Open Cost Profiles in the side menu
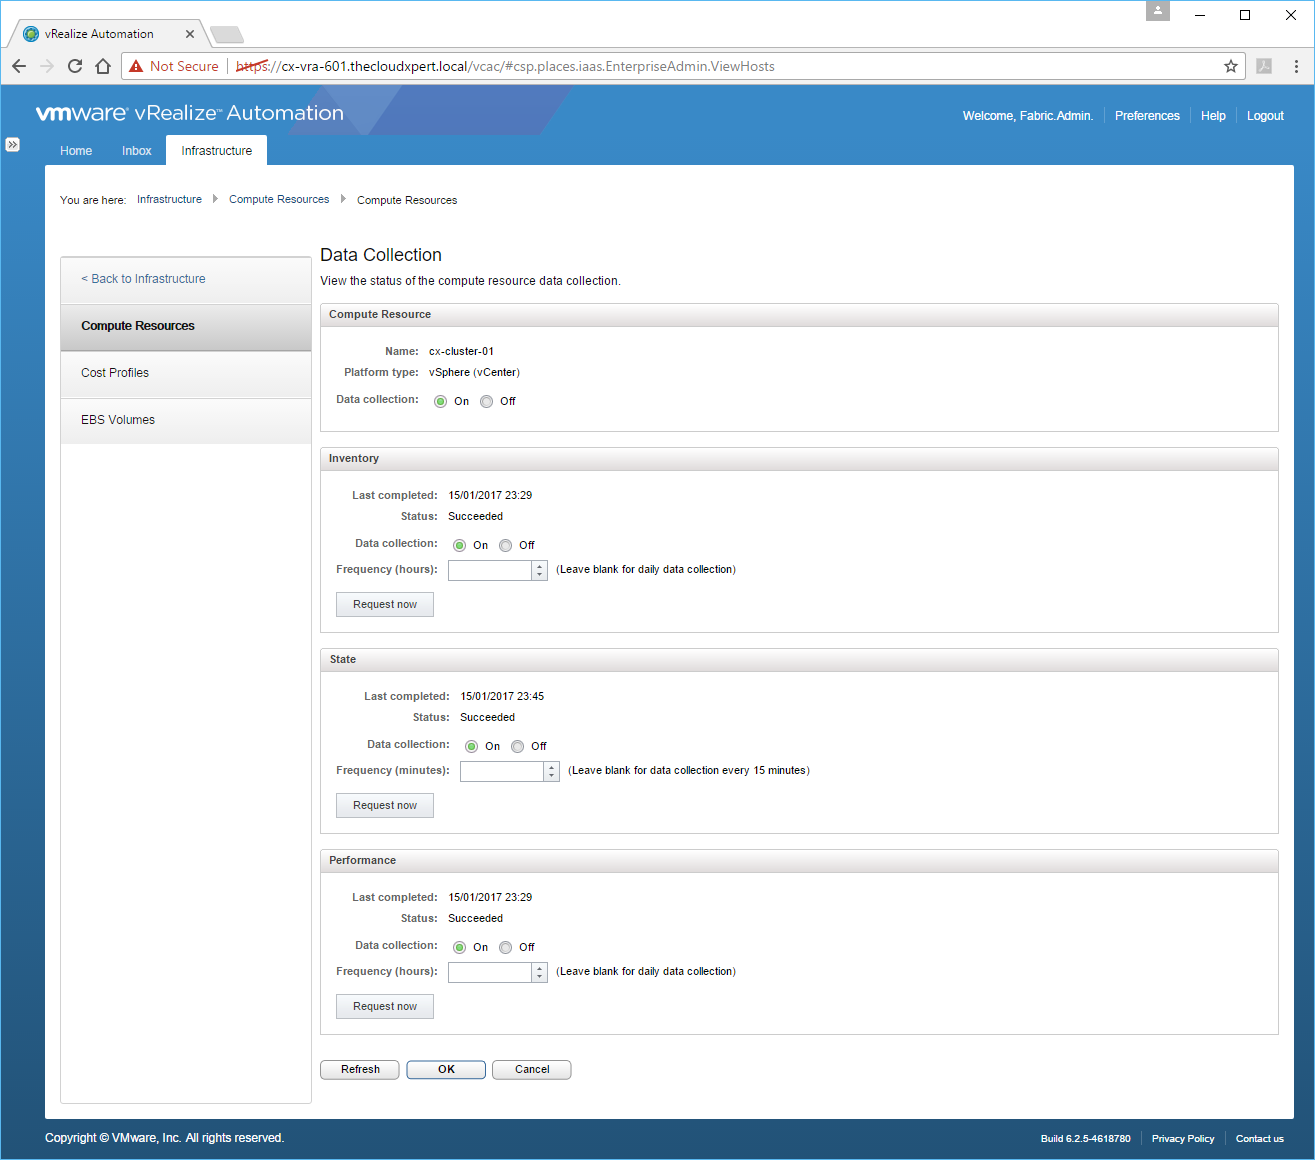 coord(186,373)
